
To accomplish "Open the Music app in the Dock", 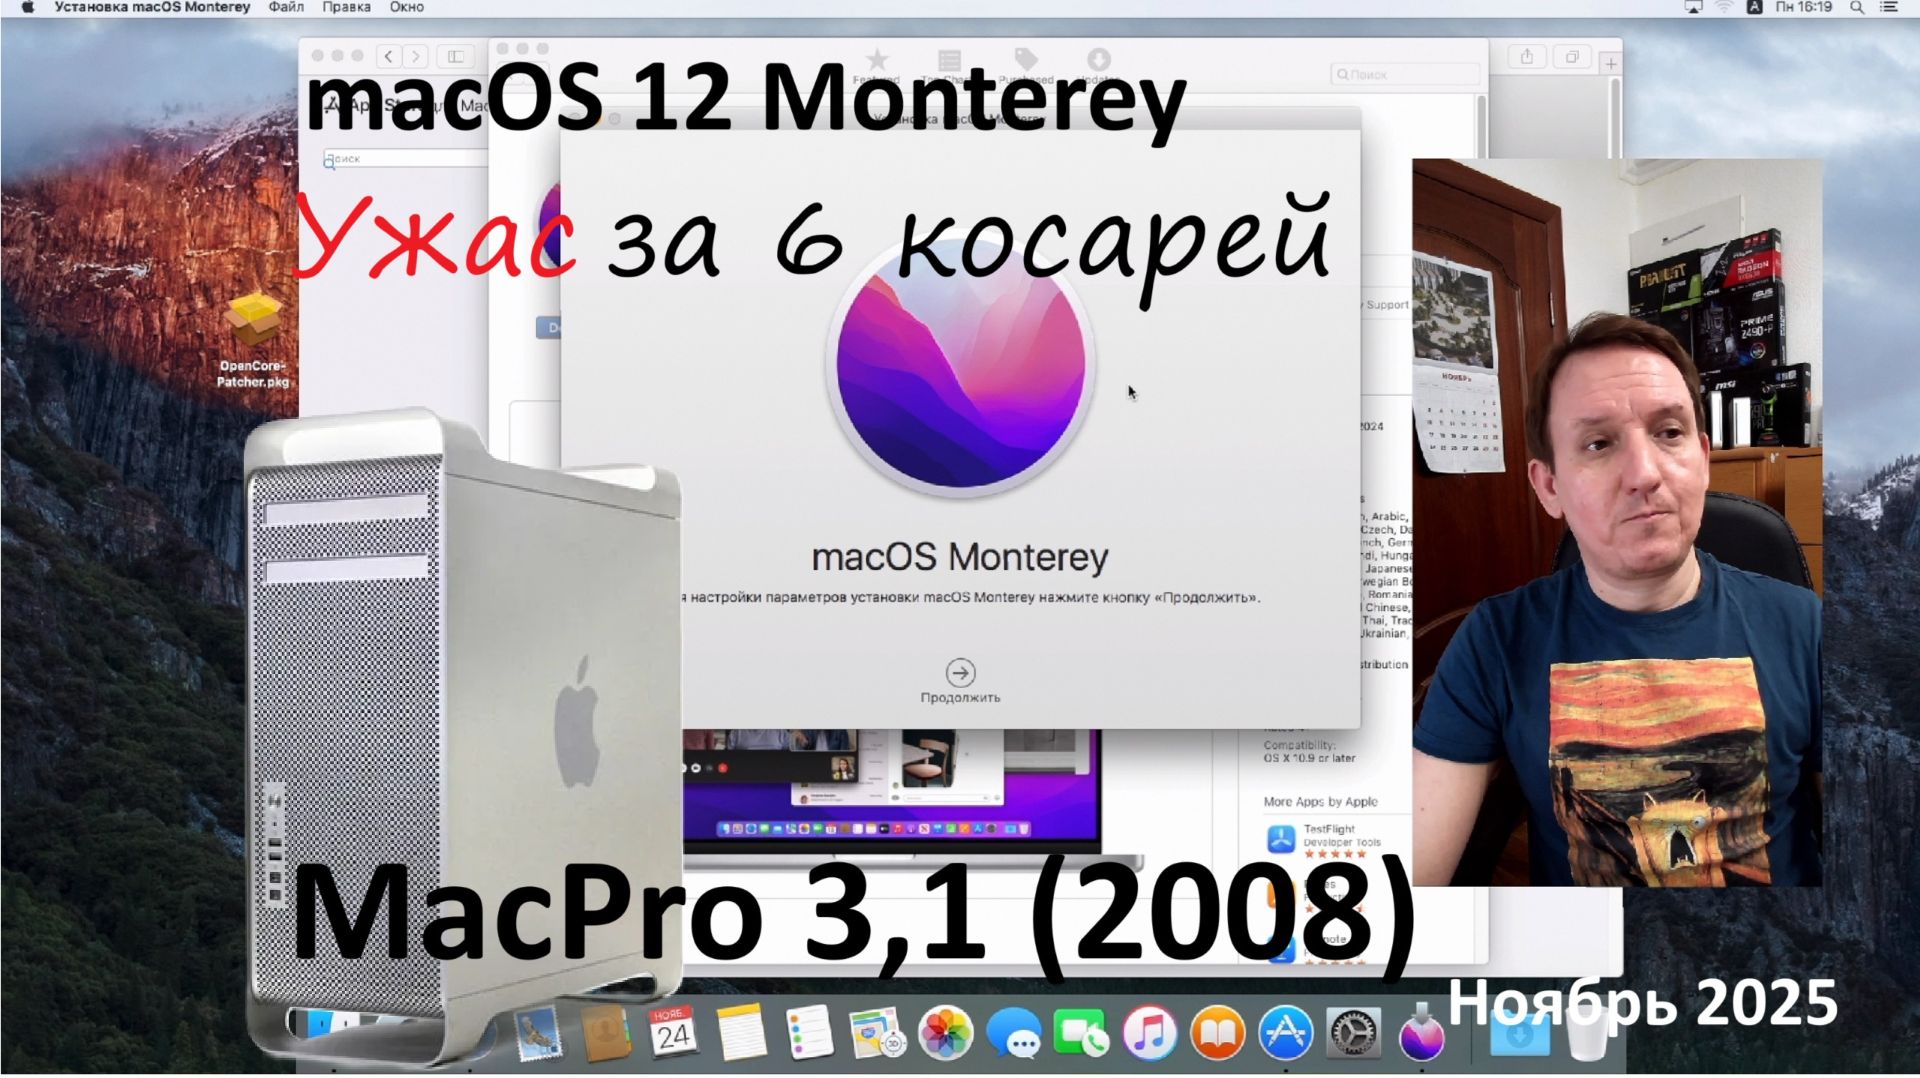I will (1149, 1034).
